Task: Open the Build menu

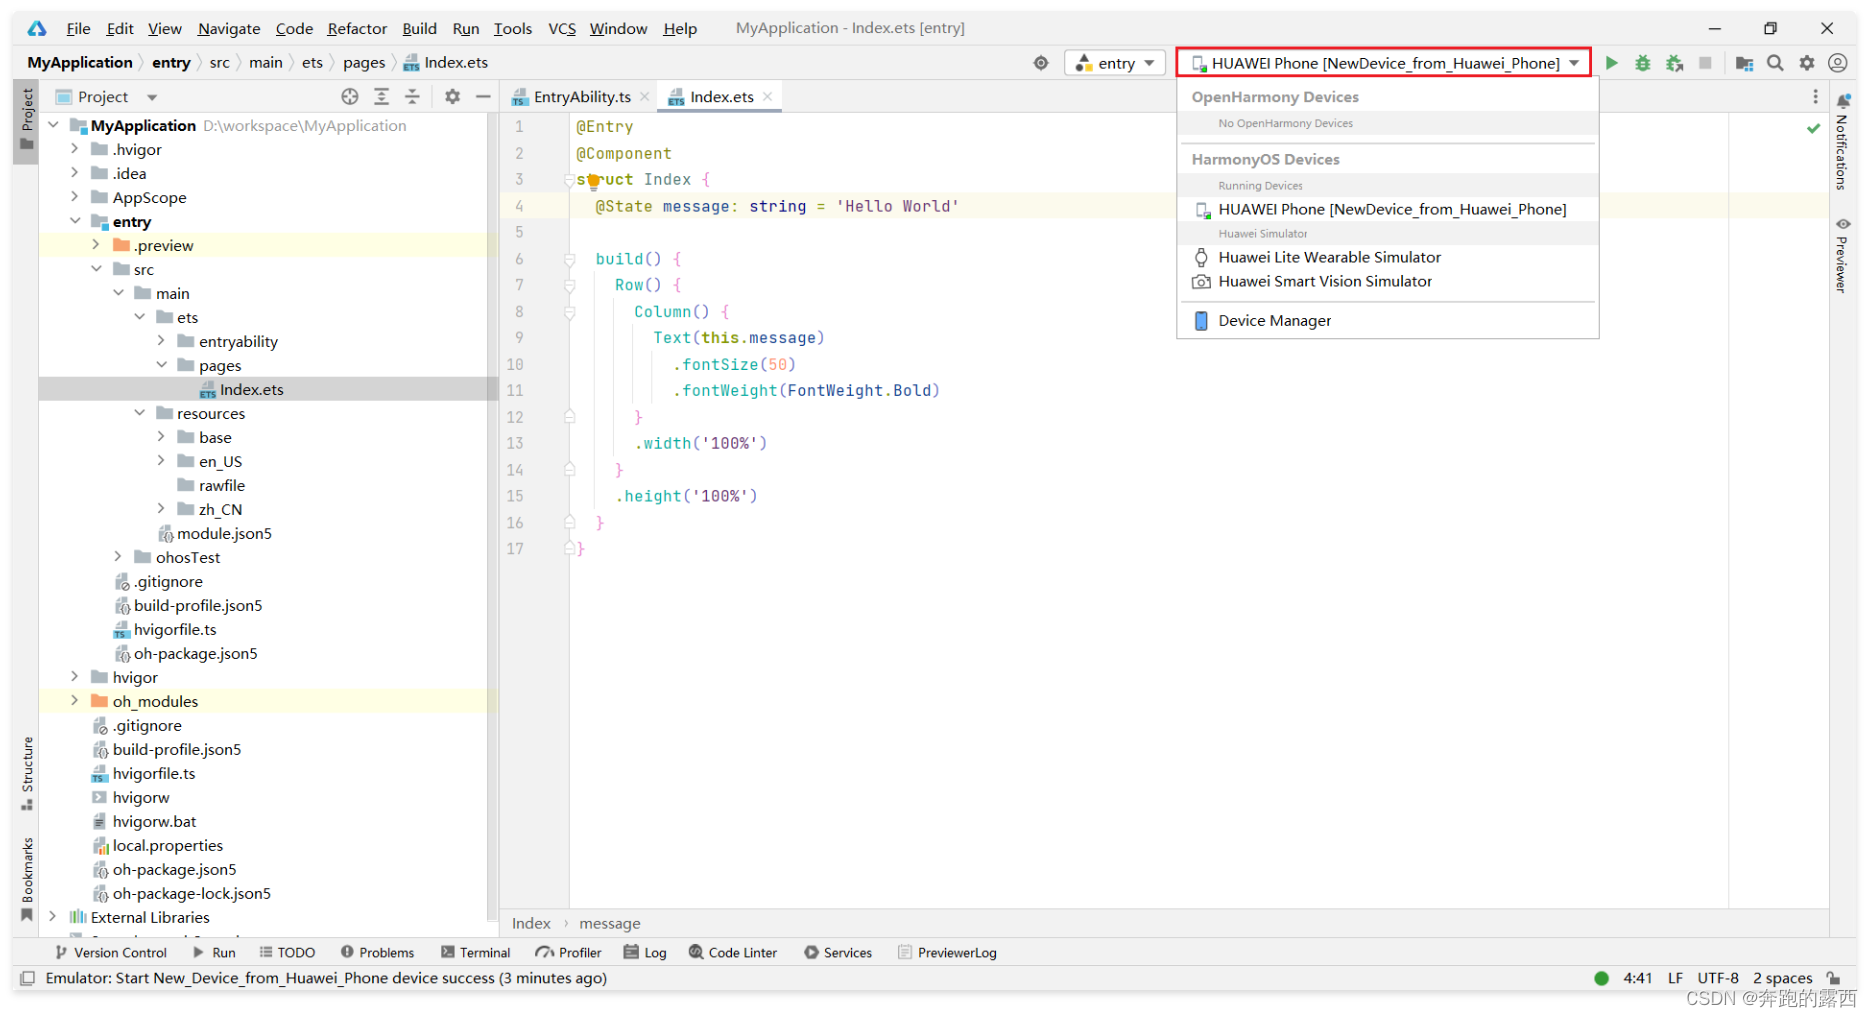Action: pos(419,28)
